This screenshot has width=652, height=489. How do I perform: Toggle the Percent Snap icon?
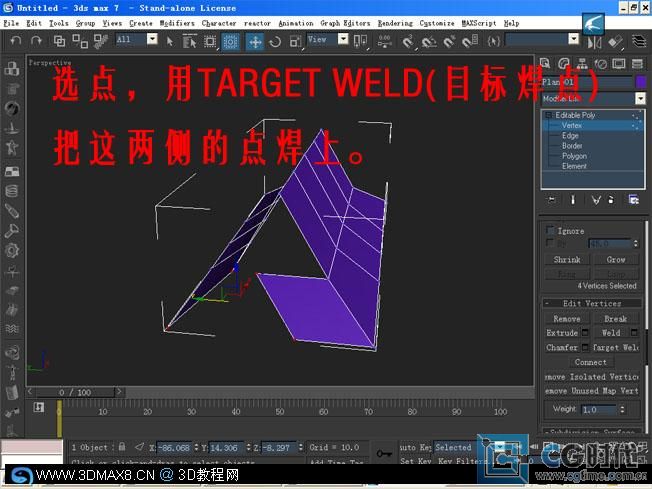point(449,41)
